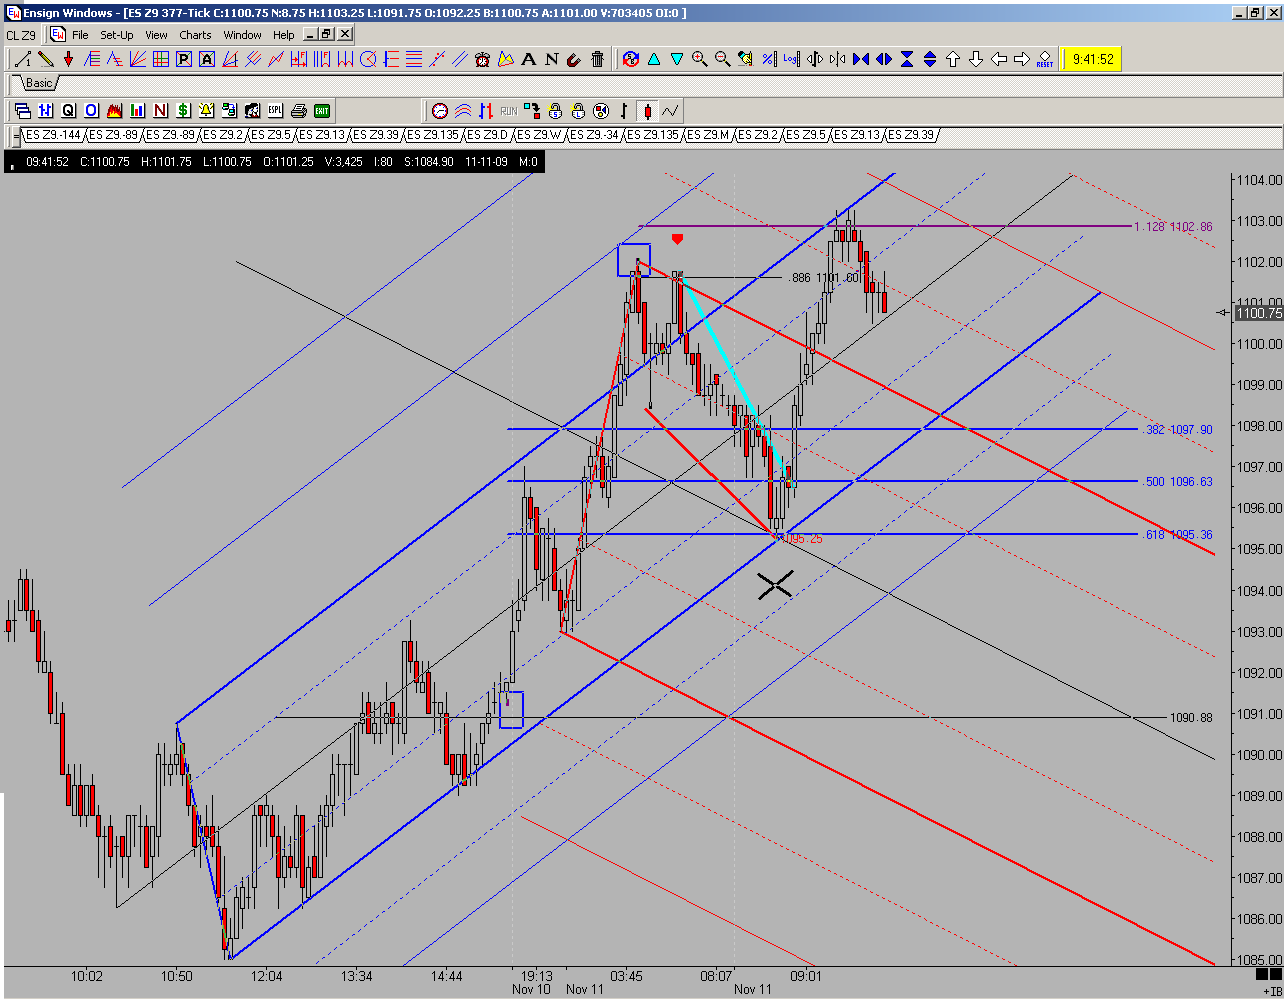Click the zoom out magnifier
The width and height of the screenshot is (1288, 1000).
point(722,59)
